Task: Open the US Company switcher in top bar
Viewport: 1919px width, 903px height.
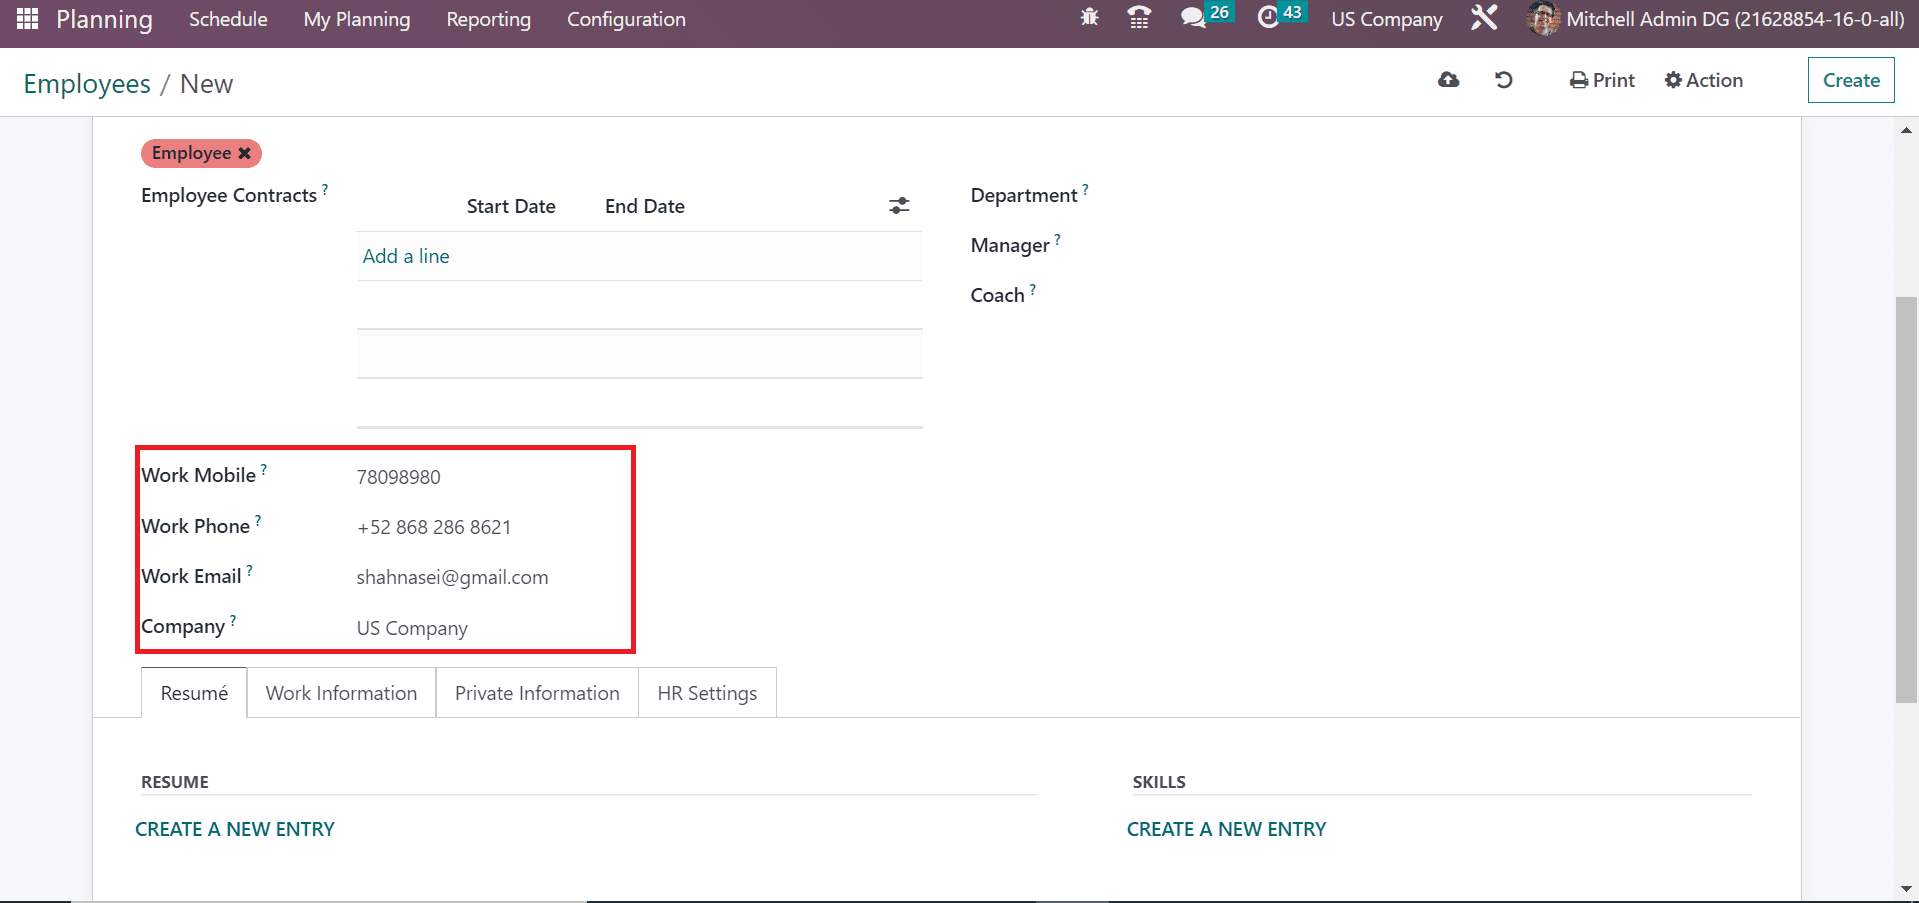Action: (1386, 19)
